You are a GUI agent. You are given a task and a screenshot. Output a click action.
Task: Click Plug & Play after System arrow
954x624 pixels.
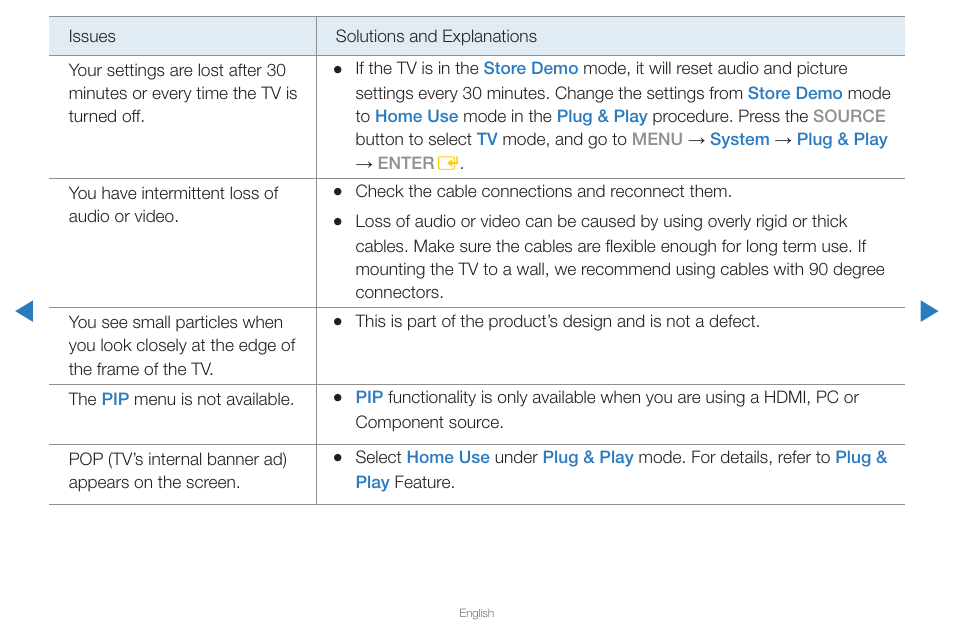tap(842, 140)
